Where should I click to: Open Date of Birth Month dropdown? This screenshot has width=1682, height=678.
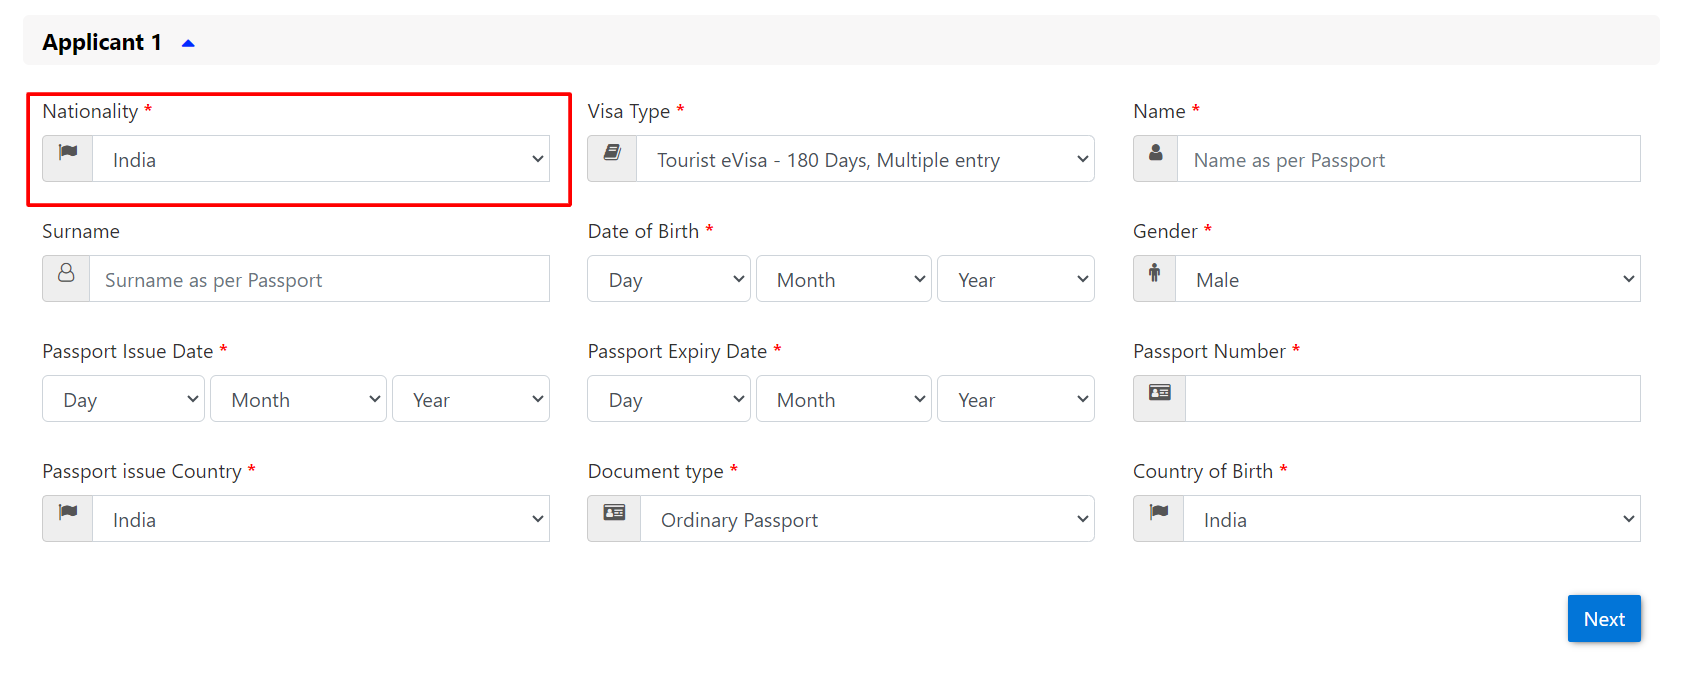[844, 279]
